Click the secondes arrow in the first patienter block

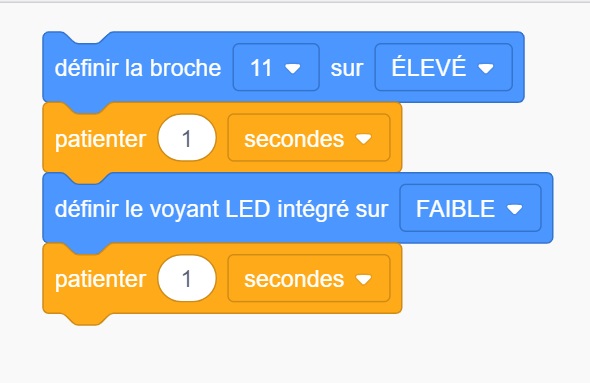coord(364,139)
